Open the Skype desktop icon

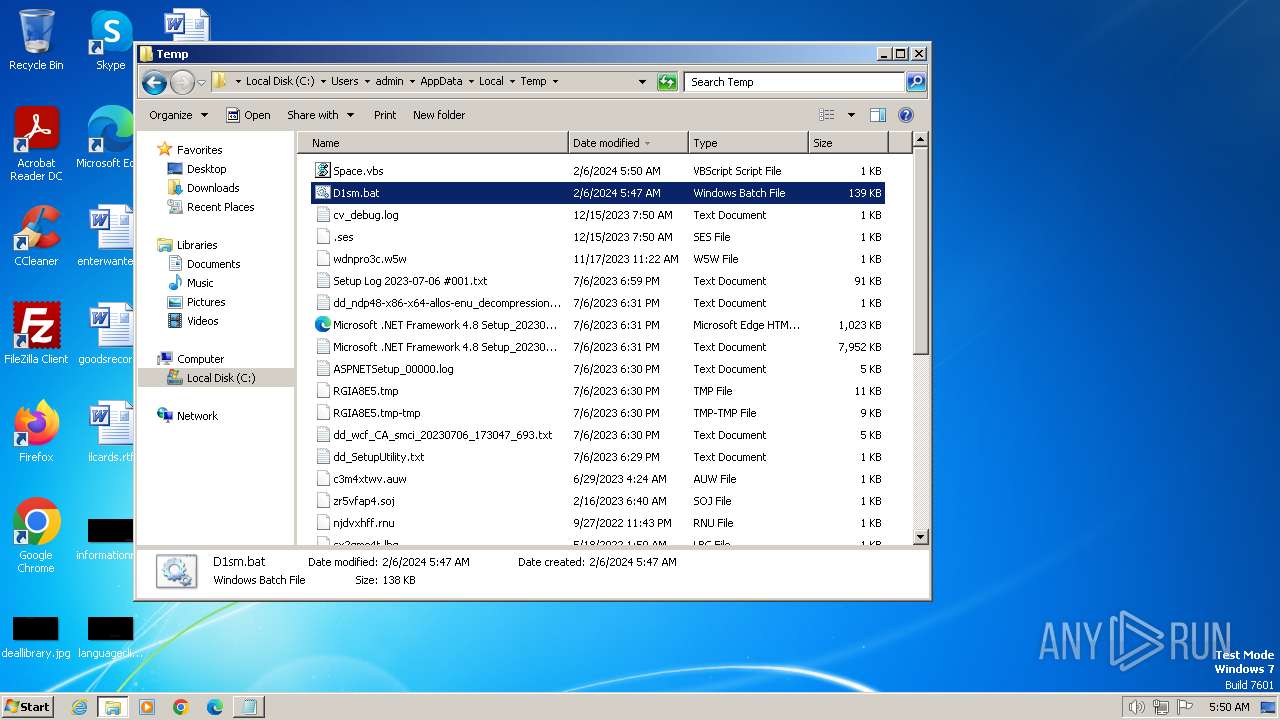click(110, 40)
